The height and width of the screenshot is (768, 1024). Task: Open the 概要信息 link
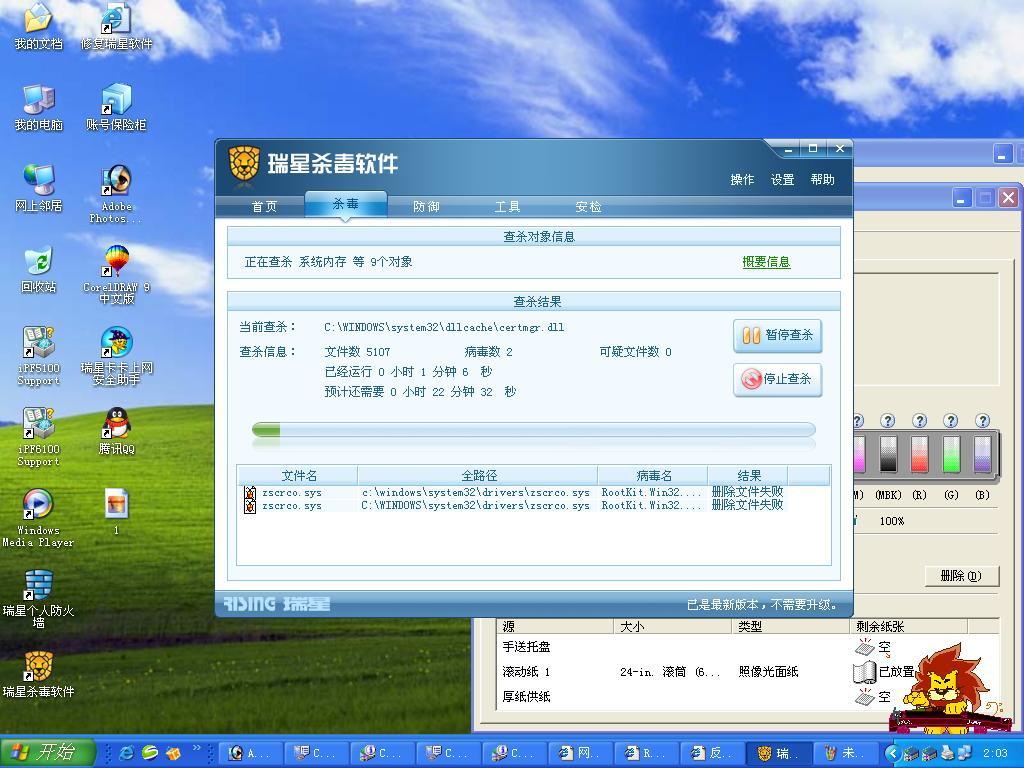(766, 262)
